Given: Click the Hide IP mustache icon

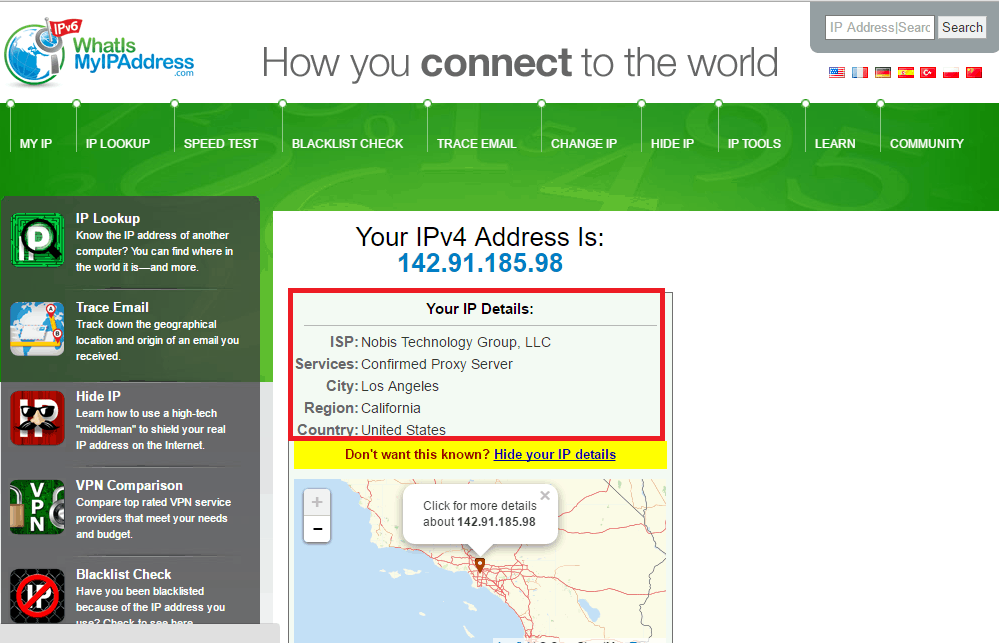Looking at the screenshot, I should [x=38, y=418].
